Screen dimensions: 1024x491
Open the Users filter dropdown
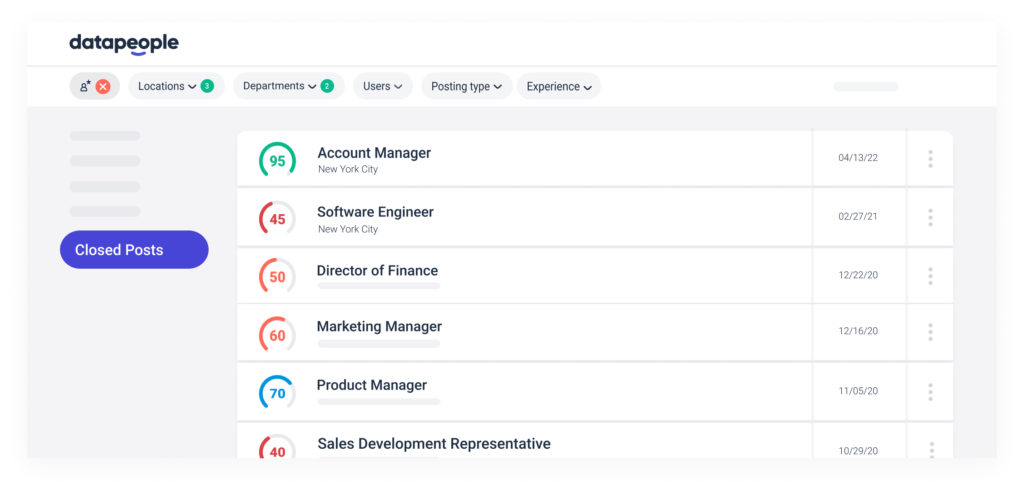[x=383, y=86]
